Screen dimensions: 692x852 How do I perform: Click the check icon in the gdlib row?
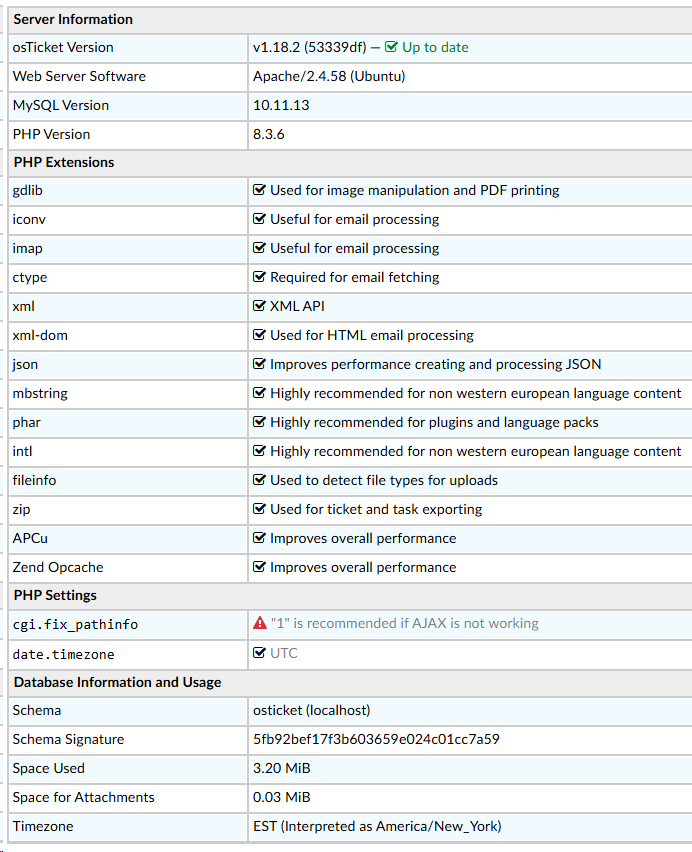tap(260, 190)
